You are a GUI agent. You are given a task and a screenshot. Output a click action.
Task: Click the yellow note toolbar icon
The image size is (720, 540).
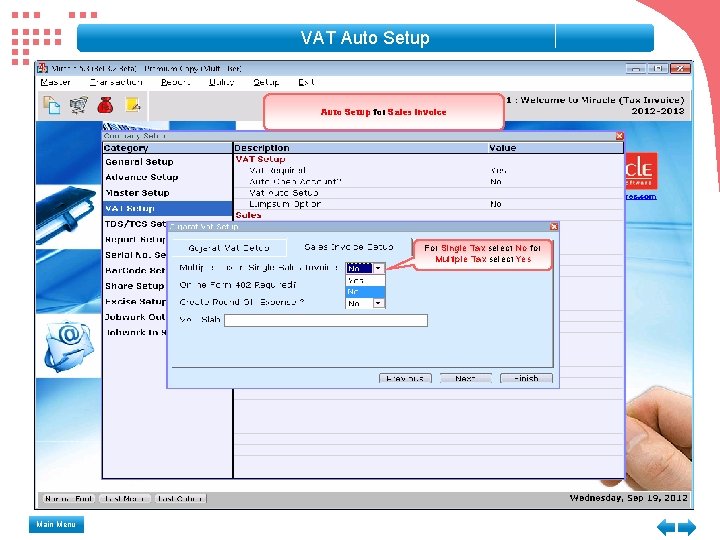[x=133, y=105]
